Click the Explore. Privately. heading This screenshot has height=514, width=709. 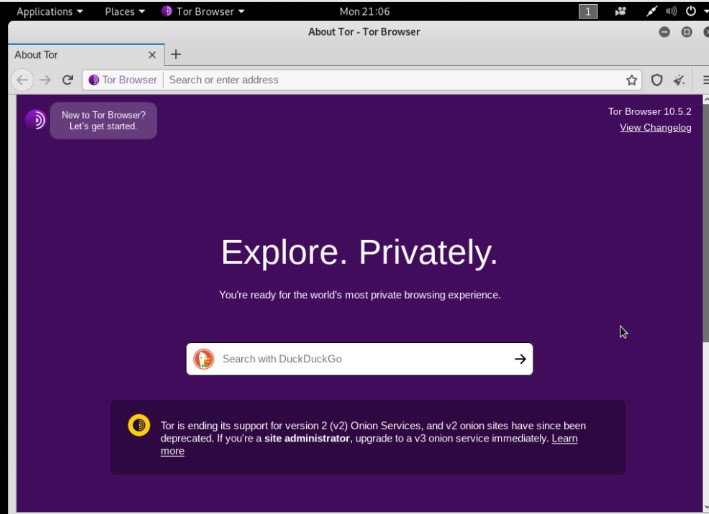[x=359, y=252]
